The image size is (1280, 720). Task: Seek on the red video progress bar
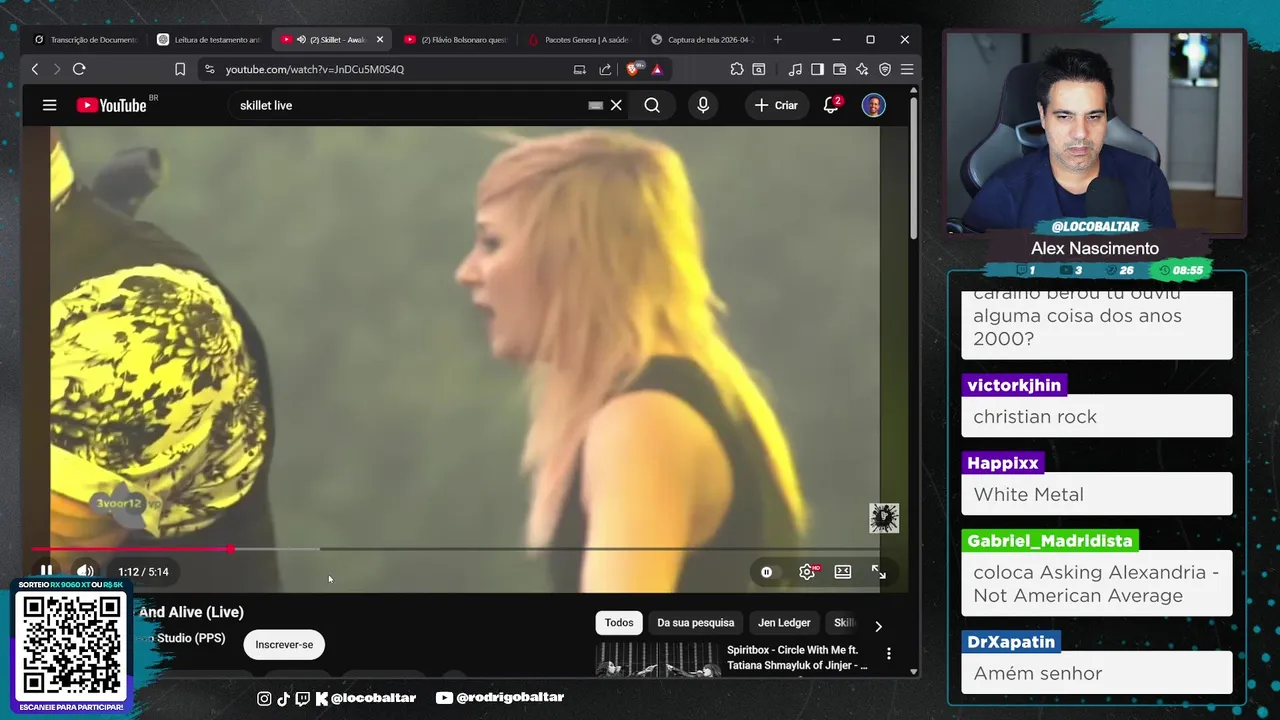(455, 549)
